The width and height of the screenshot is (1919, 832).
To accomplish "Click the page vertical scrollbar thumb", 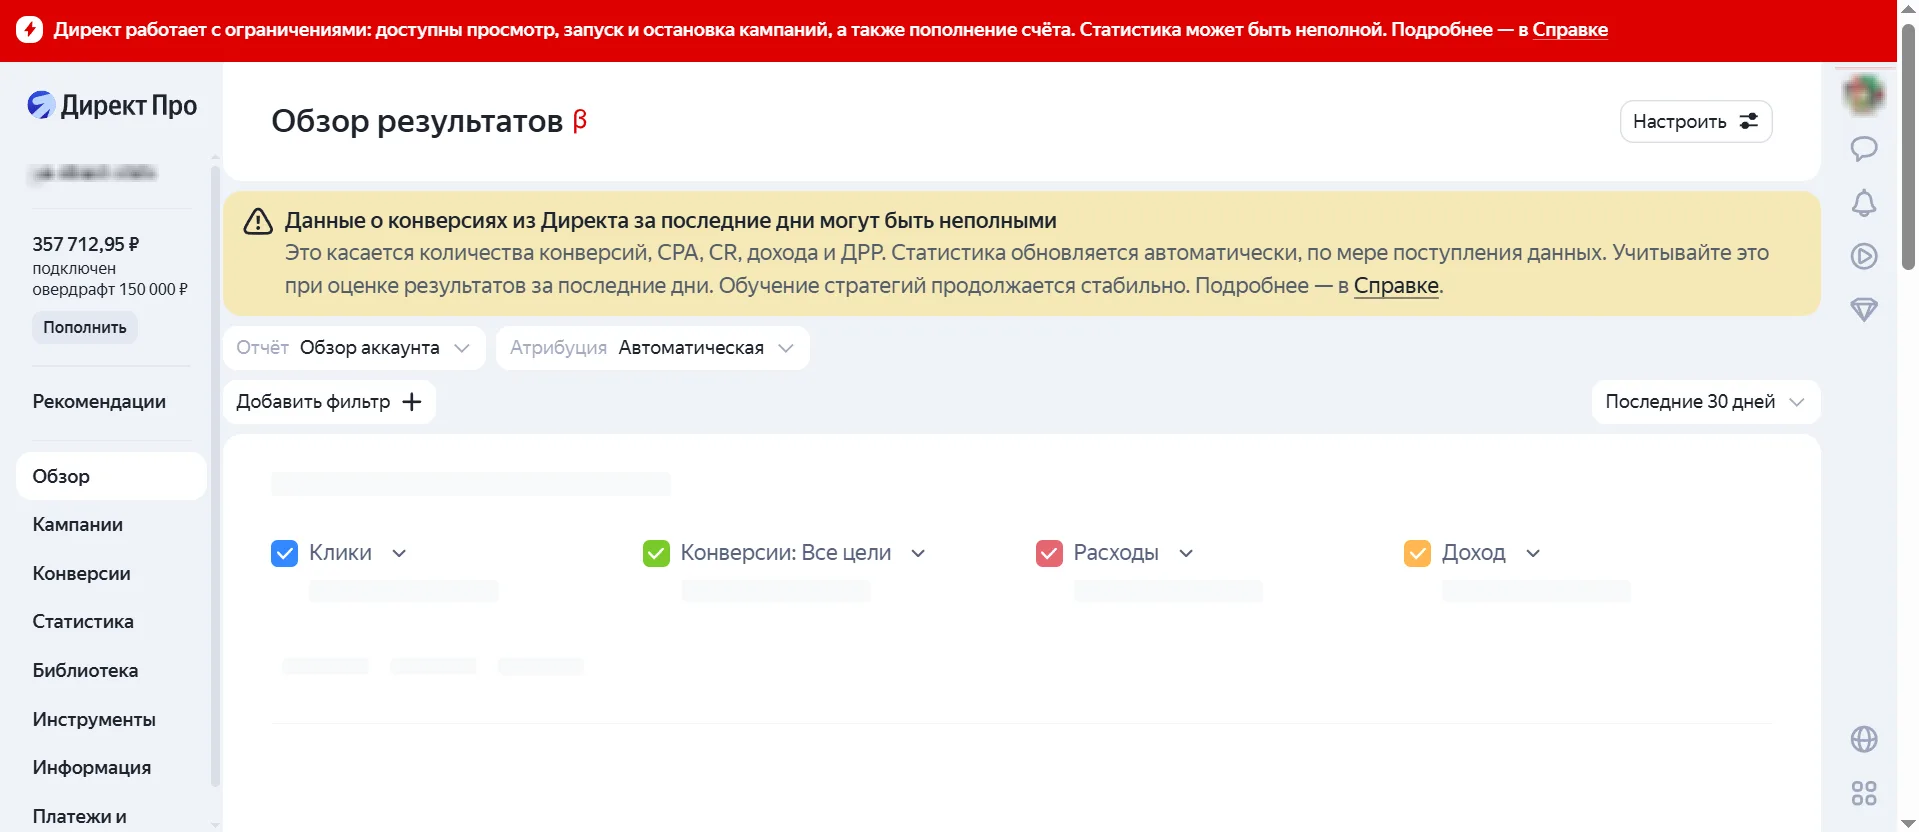I will (1908, 145).
